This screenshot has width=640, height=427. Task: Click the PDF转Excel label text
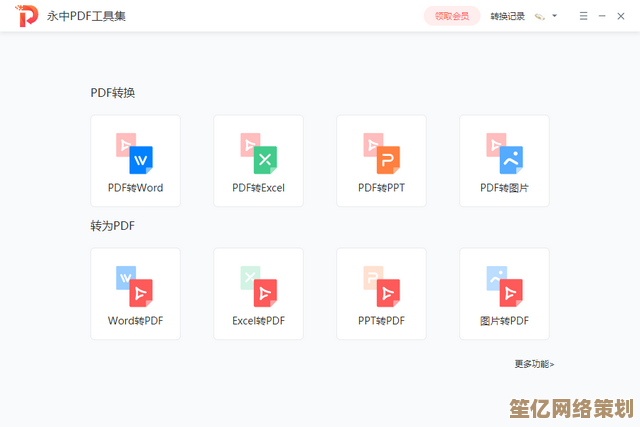point(258,188)
